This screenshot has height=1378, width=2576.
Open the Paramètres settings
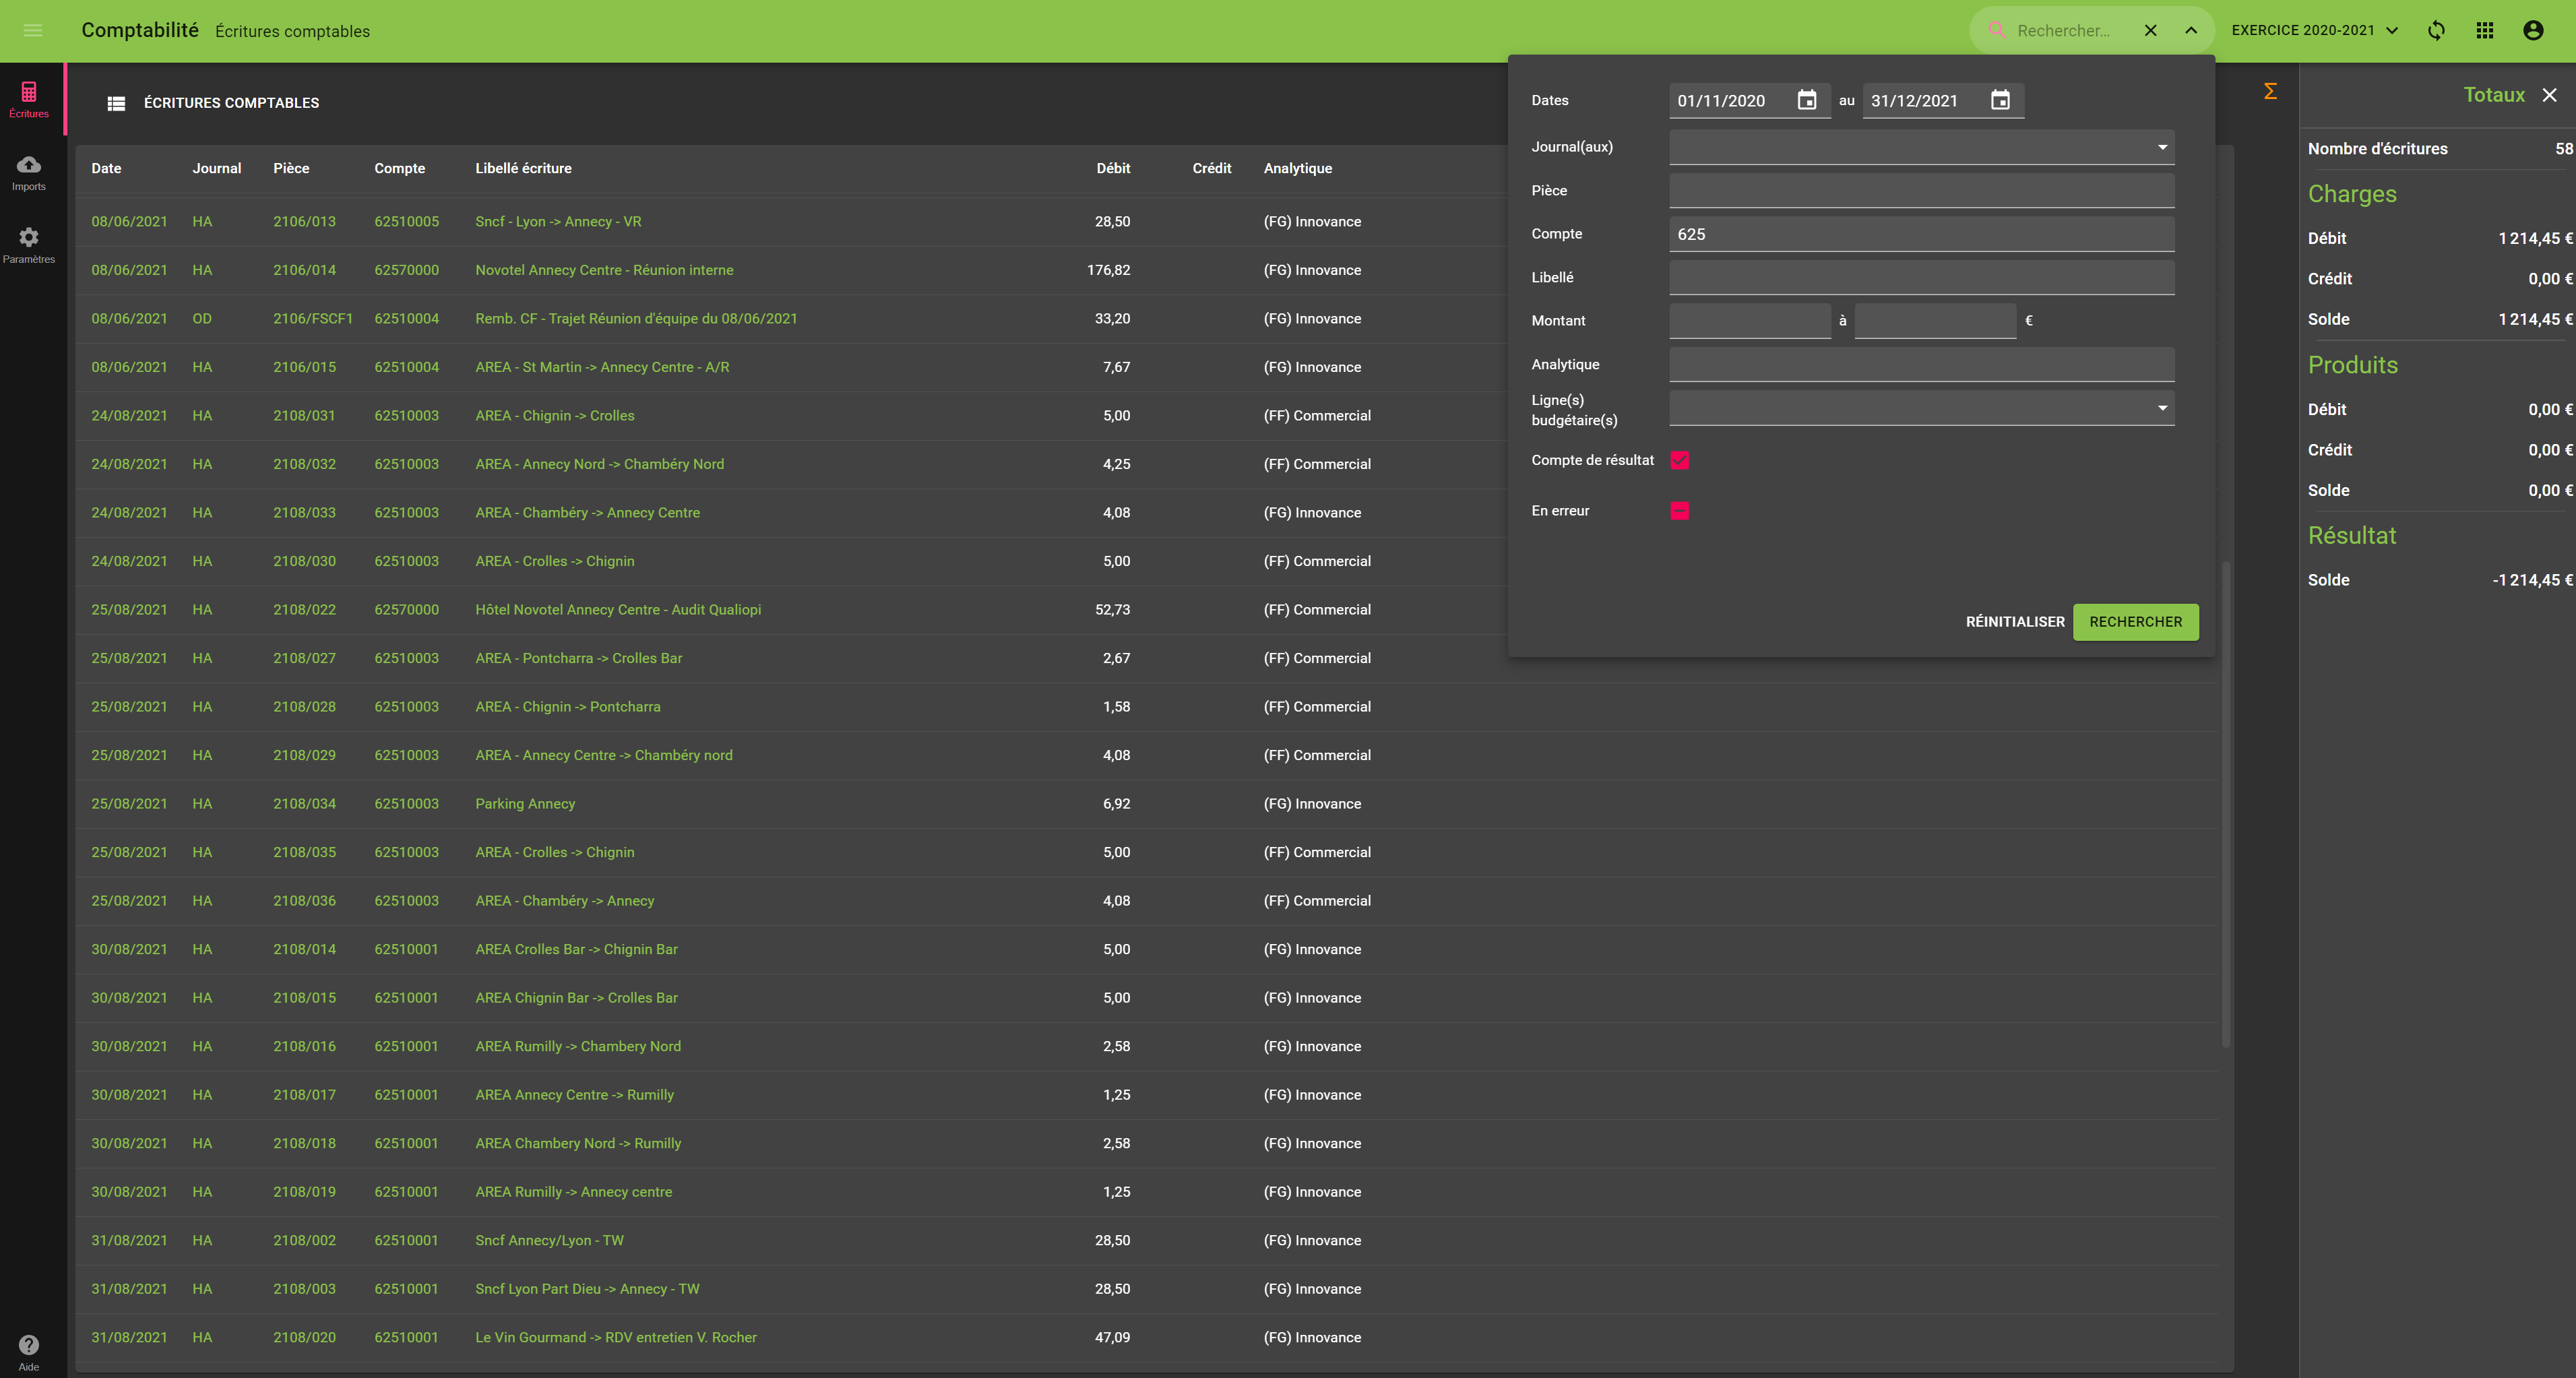coord(29,243)
